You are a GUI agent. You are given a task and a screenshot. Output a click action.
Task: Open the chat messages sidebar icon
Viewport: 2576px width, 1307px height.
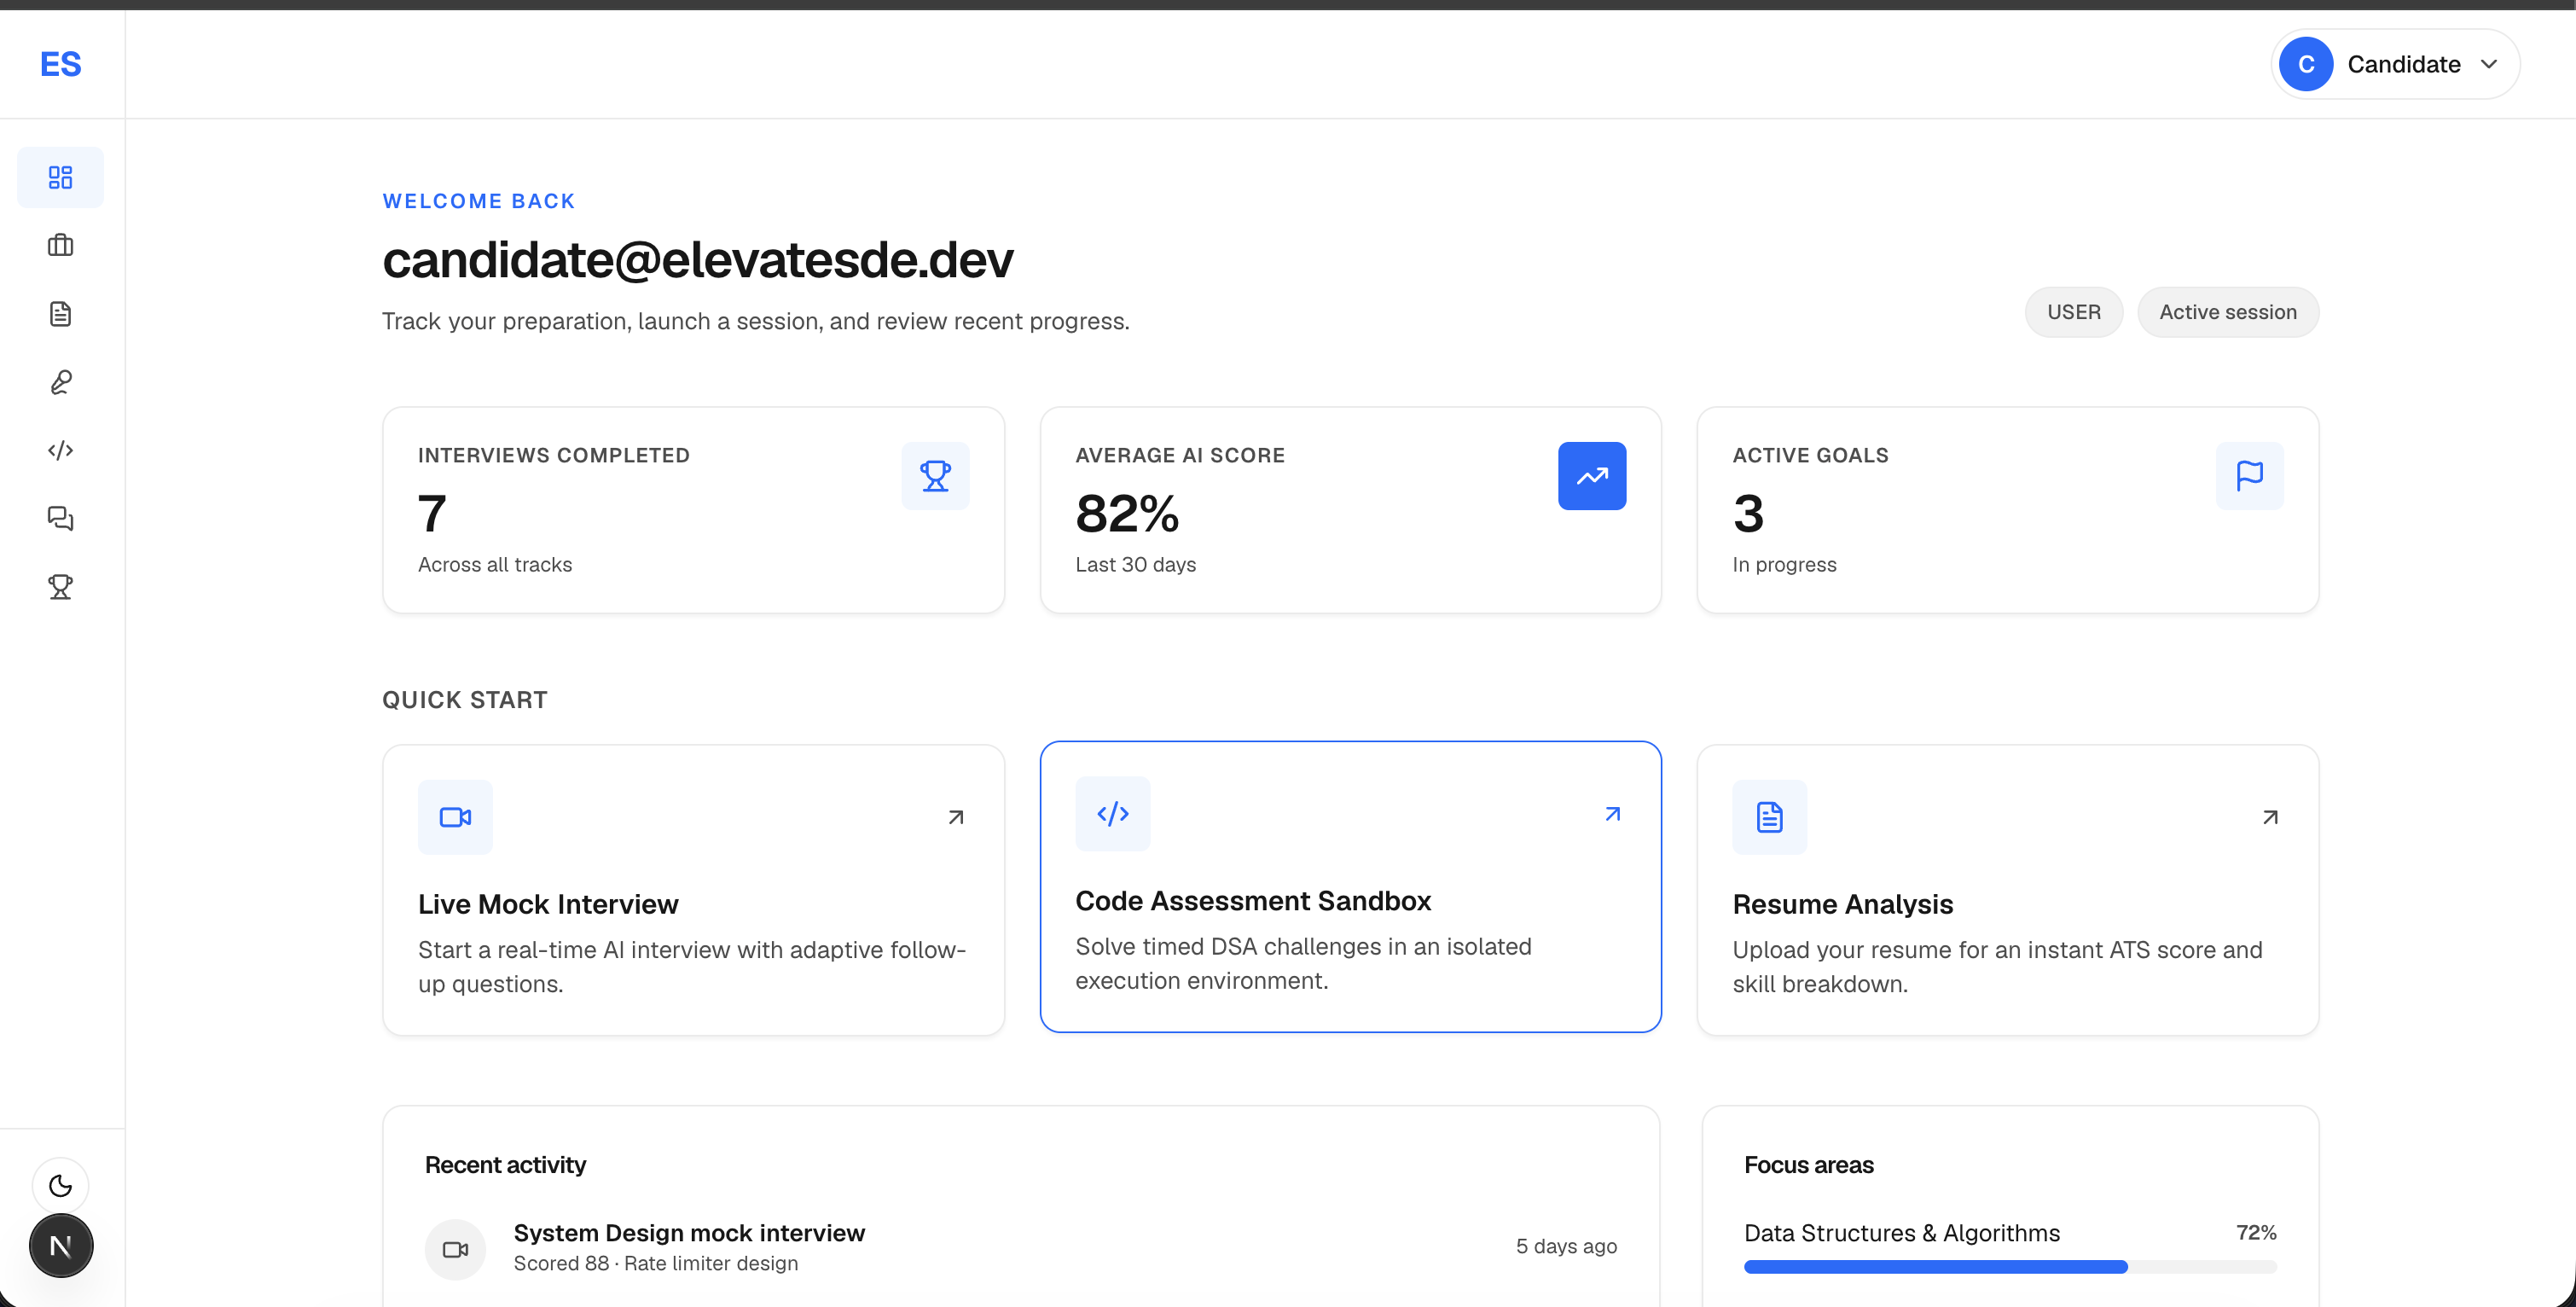pos(61,518)
